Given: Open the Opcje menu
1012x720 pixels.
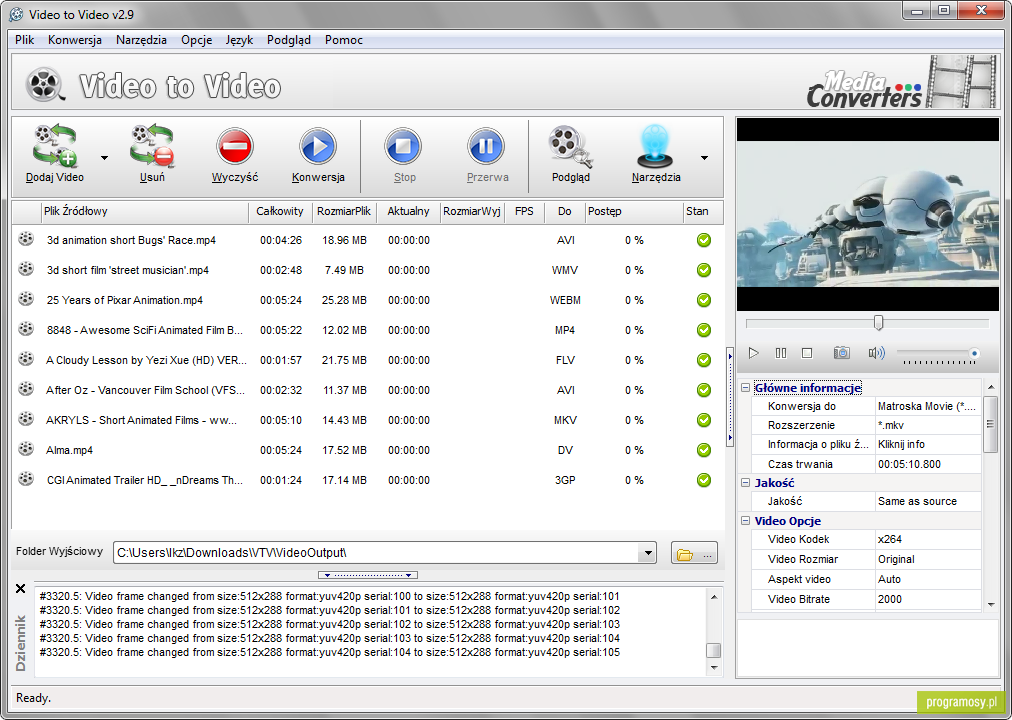Looking at the screenshot, I should (197, 40).
